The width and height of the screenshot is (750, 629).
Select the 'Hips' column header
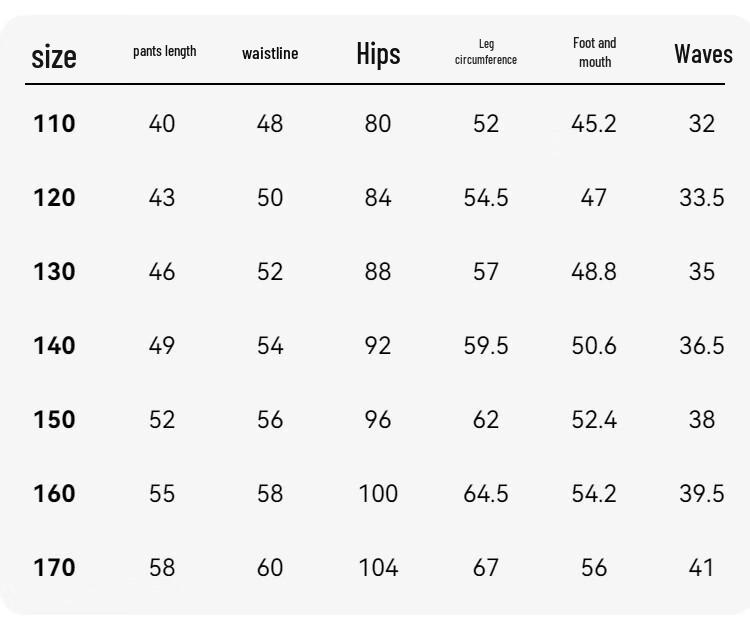point(378,54)
